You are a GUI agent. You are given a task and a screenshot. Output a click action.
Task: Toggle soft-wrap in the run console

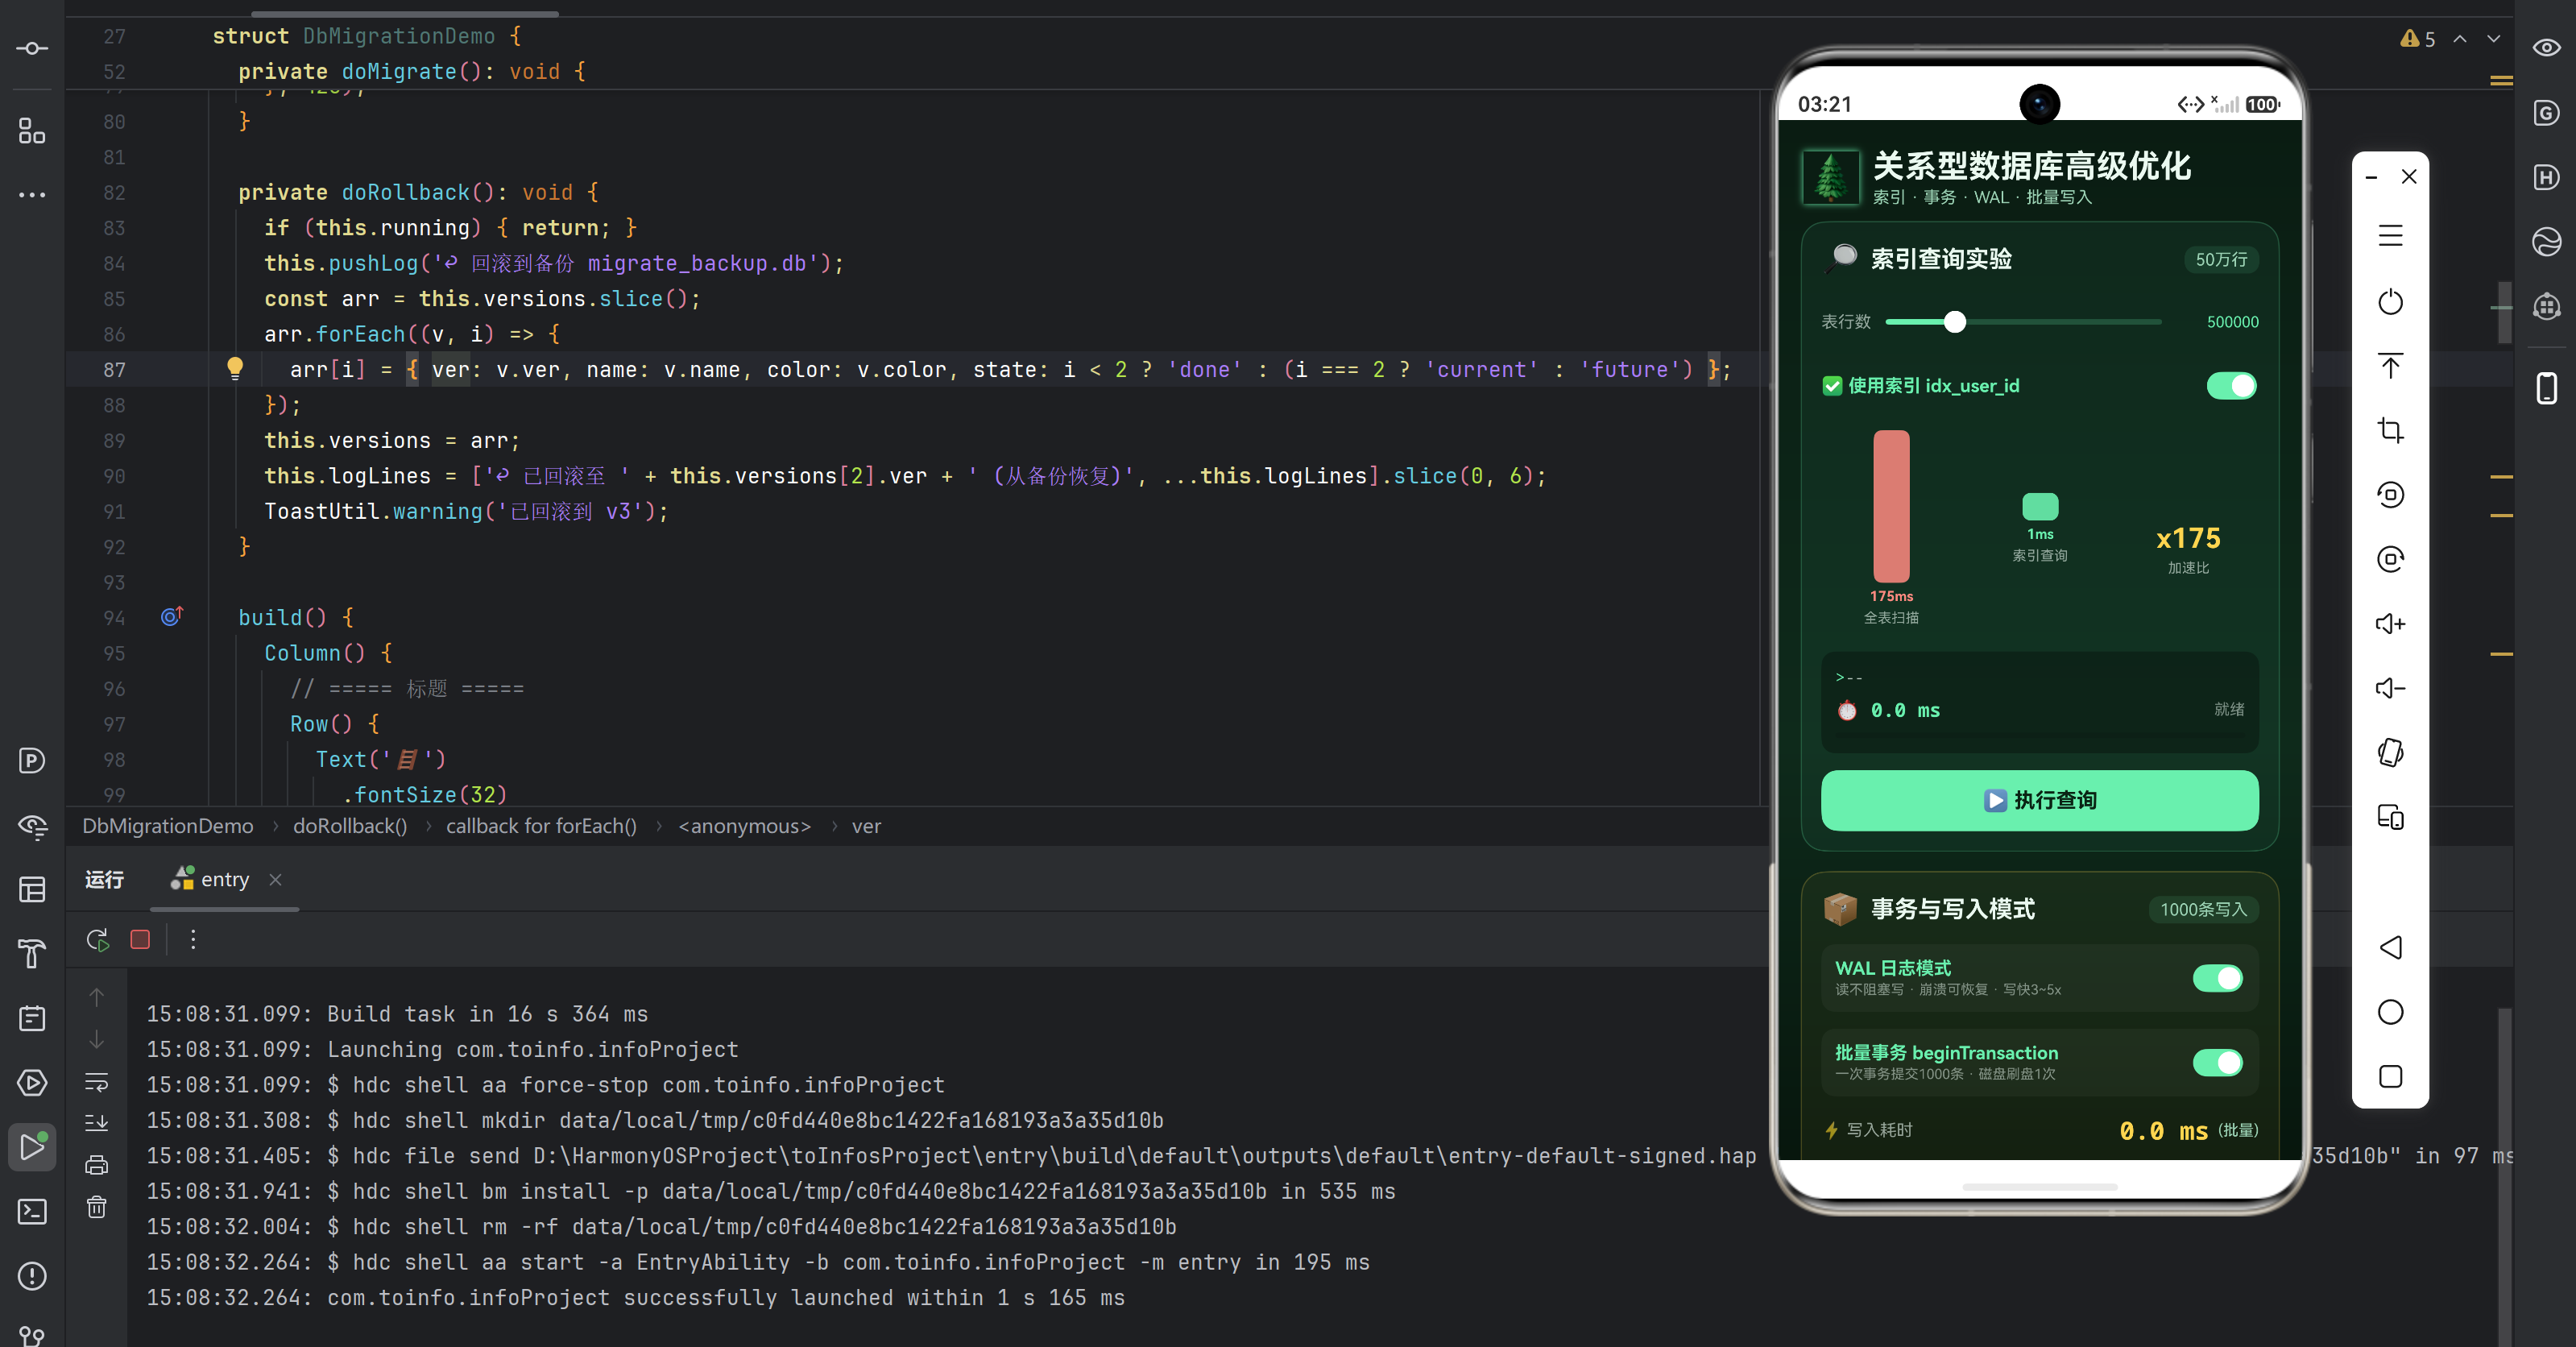pos(96,1081)
